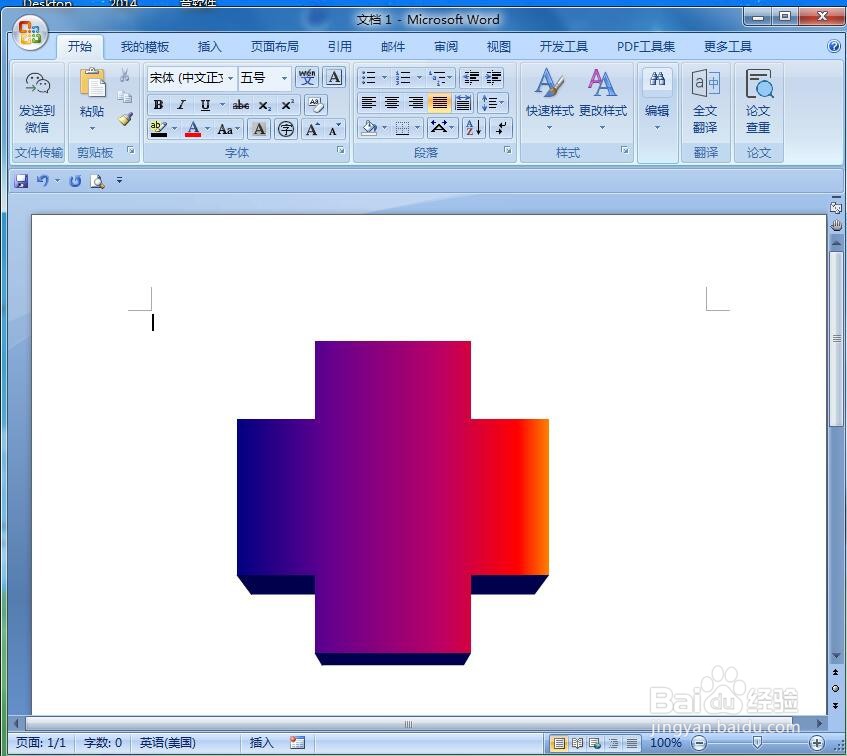
Task: Redo action in quick access toolbar
Action: point(75,181)
